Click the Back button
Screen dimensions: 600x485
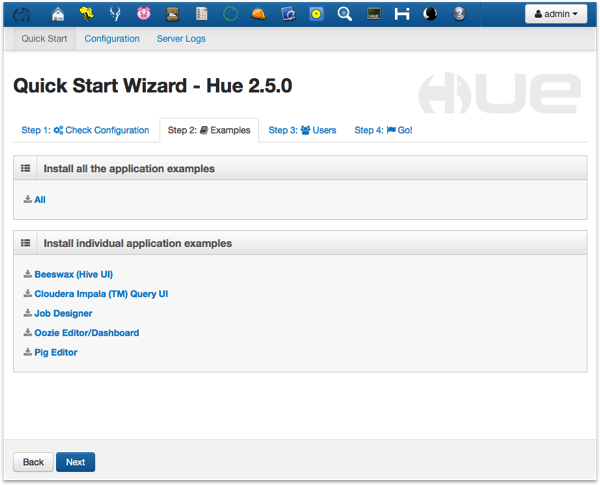[x=33, y=462]
